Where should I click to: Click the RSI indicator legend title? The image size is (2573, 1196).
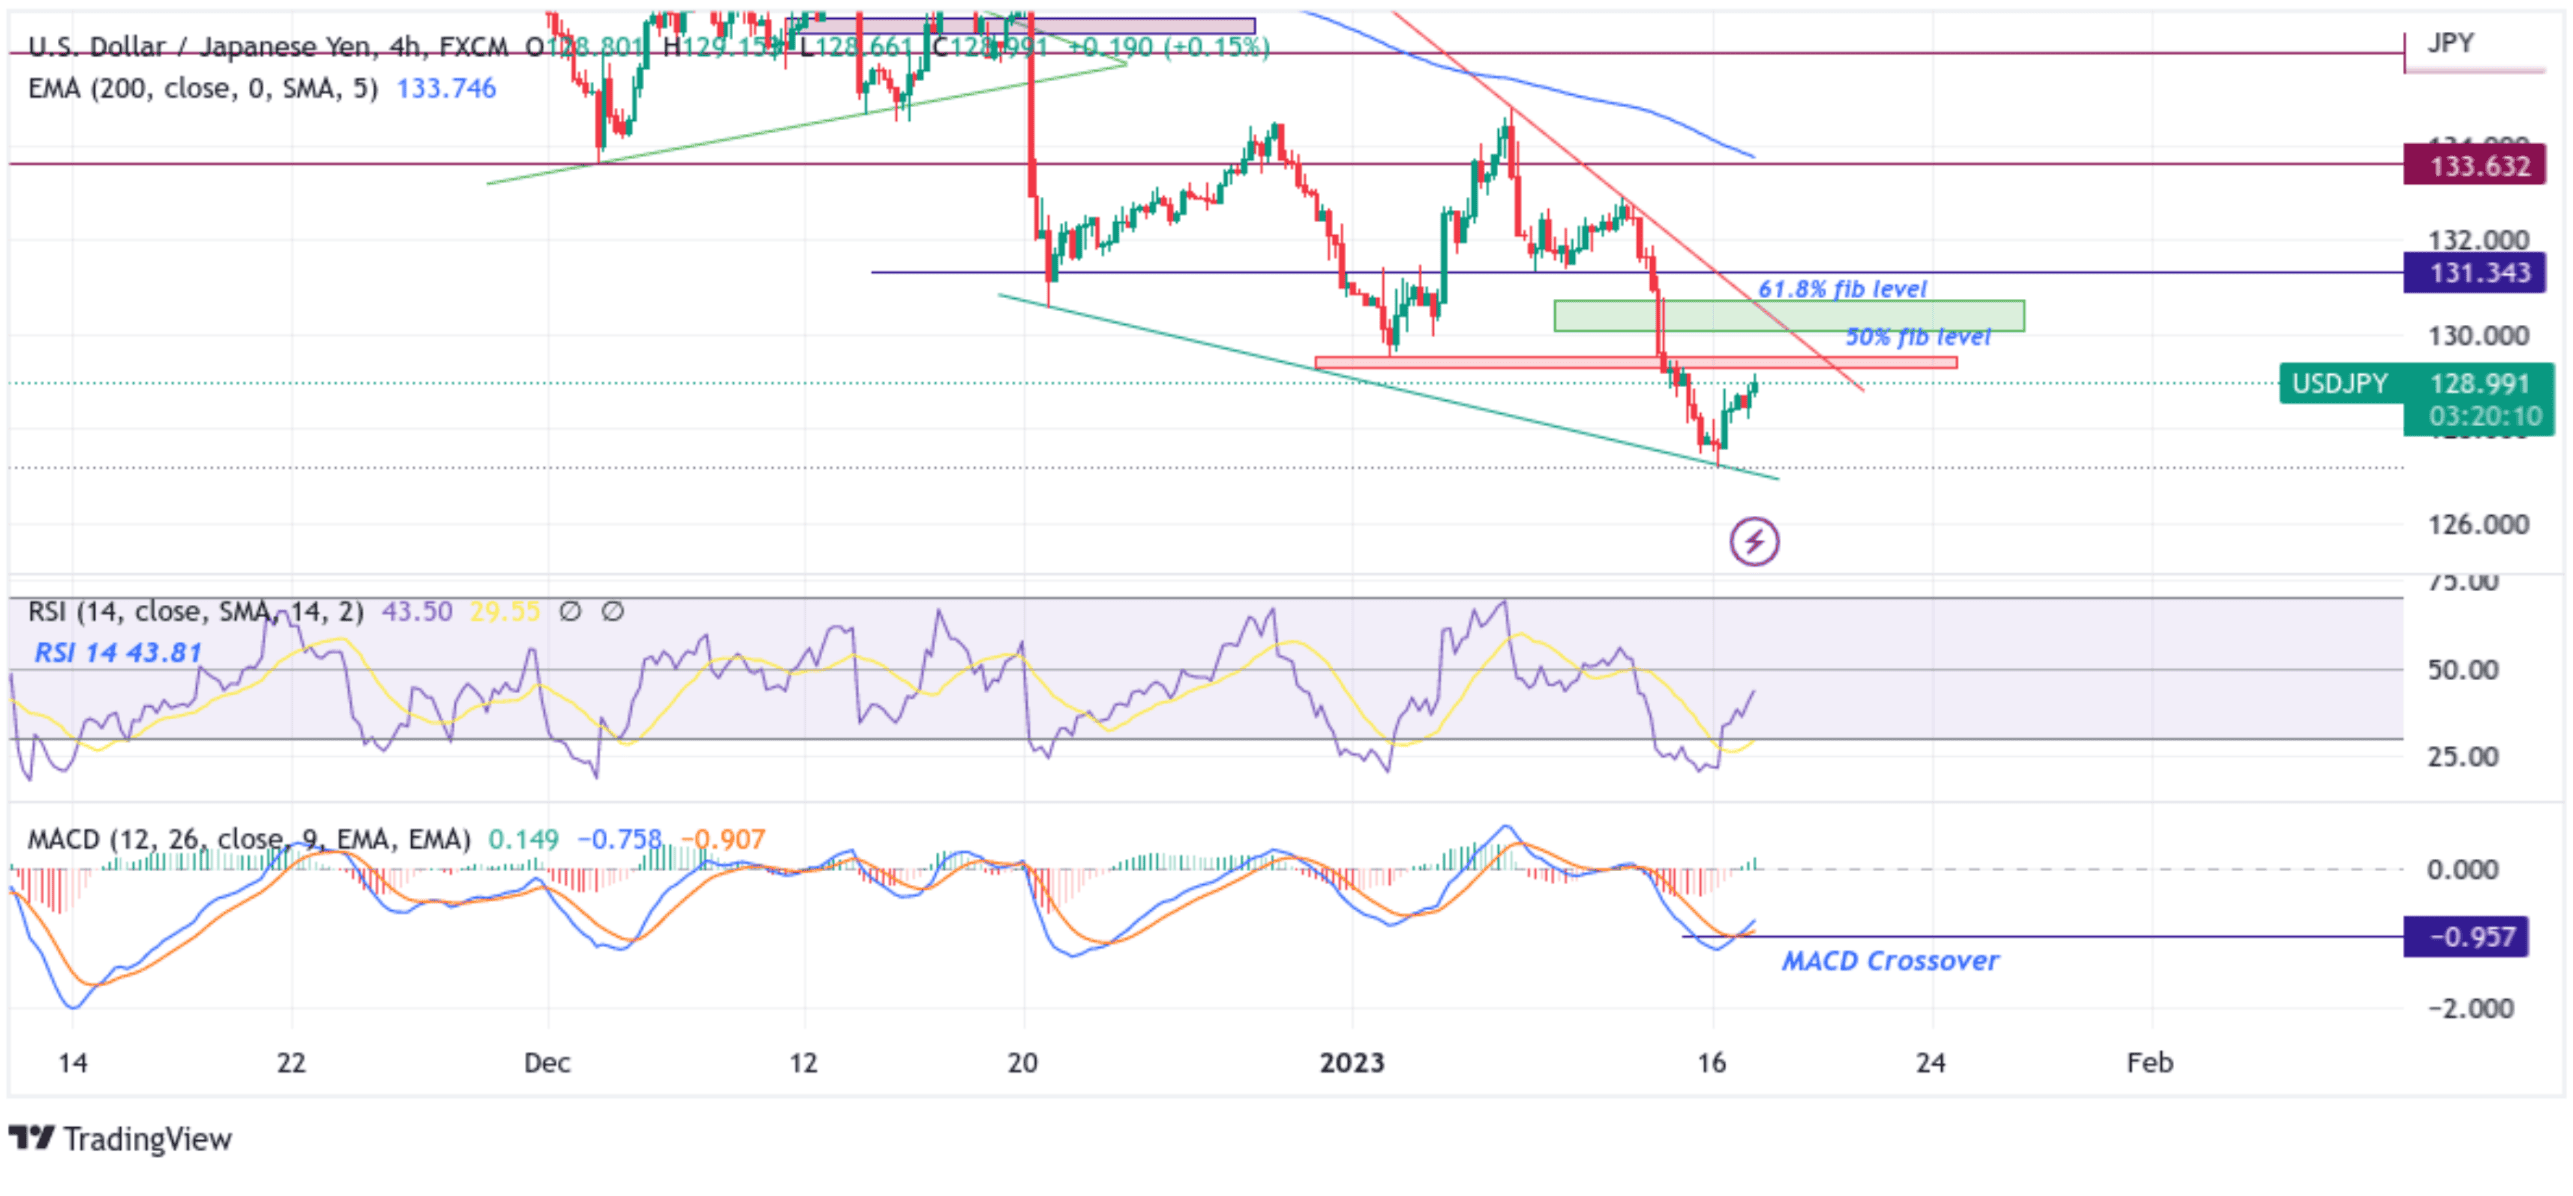[196, 610]
